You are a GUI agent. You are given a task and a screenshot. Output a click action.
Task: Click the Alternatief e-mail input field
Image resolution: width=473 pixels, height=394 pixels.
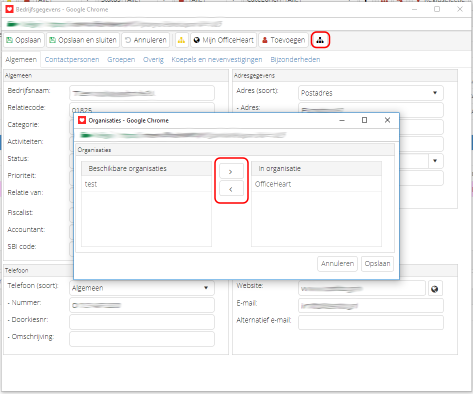(x=371, y=323)
